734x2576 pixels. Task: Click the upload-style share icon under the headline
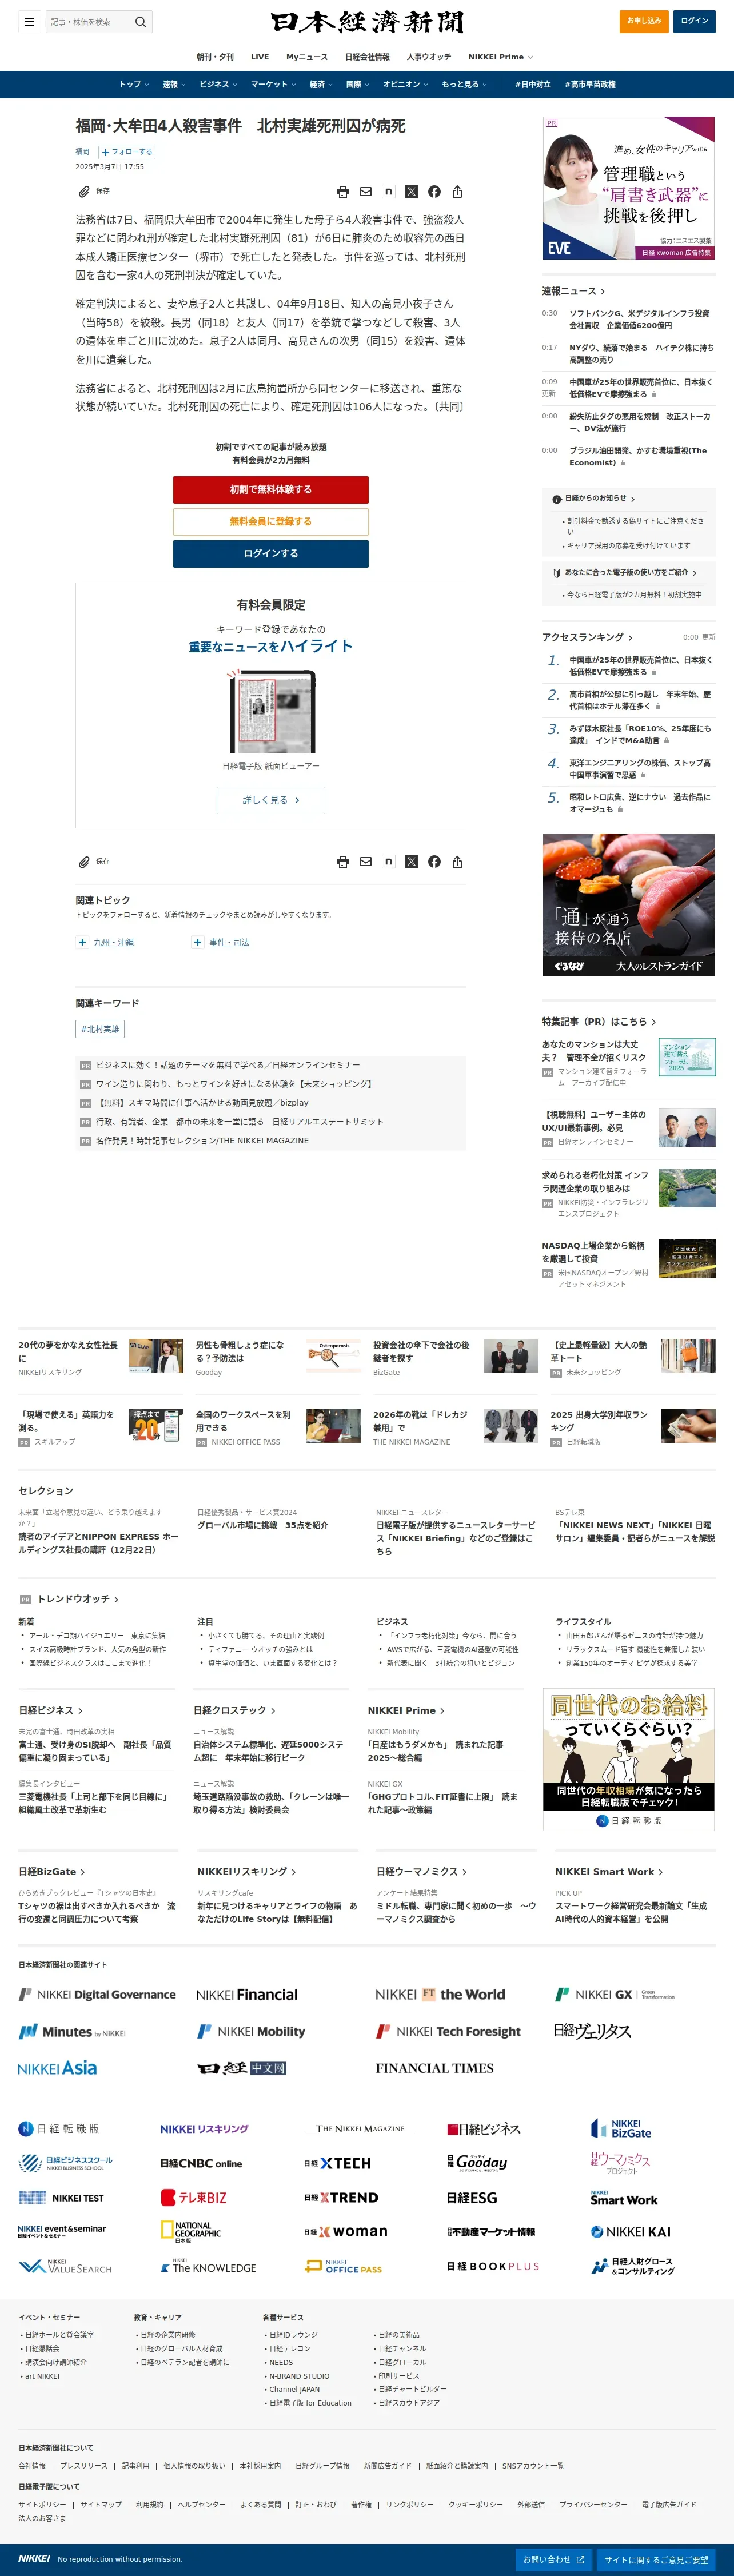pos(457,192)
